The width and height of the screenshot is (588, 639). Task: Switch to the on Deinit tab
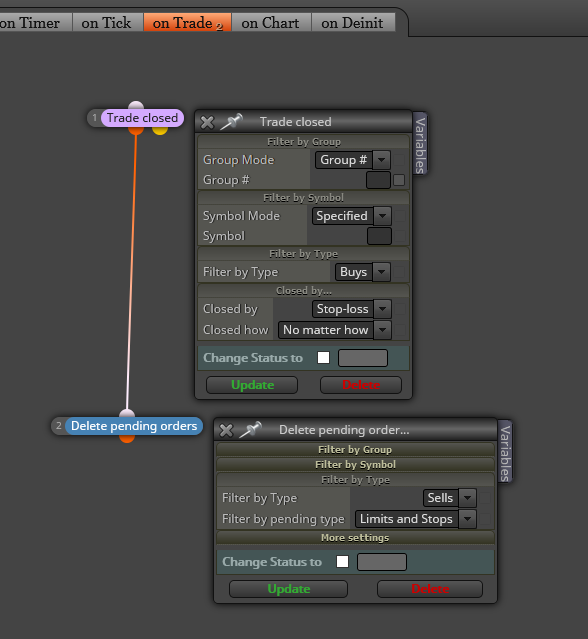pos(352,23)
